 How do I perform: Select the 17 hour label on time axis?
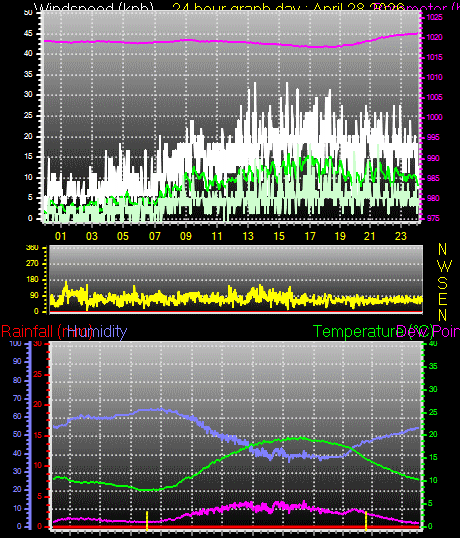(310, 236)
